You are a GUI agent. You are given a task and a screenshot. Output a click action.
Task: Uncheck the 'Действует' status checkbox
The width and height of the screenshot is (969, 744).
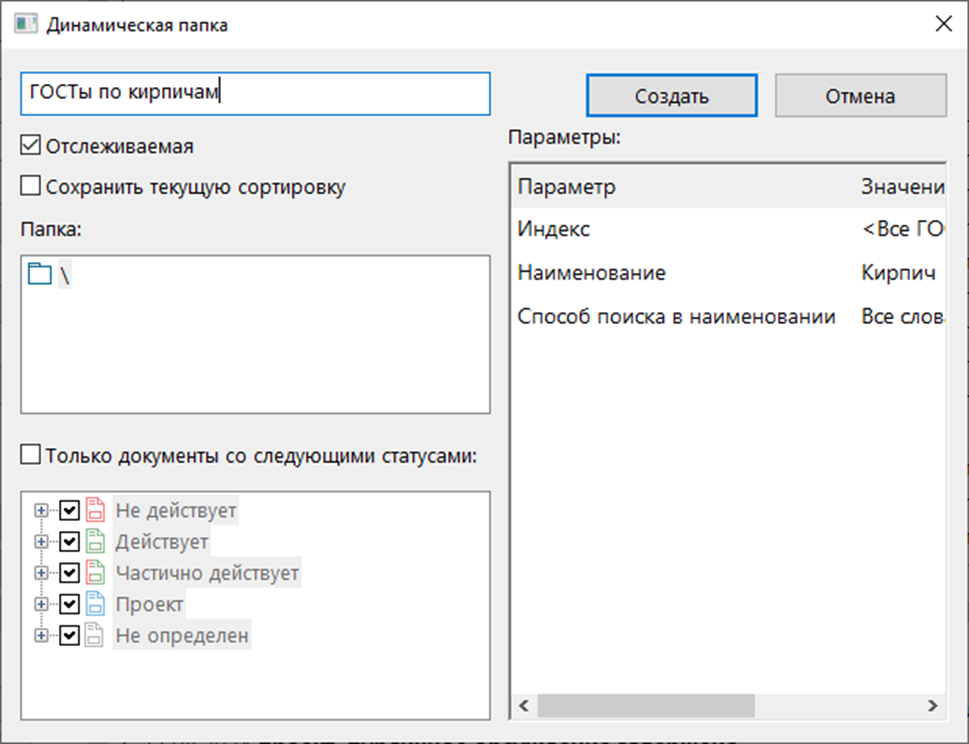pos(69,542)
